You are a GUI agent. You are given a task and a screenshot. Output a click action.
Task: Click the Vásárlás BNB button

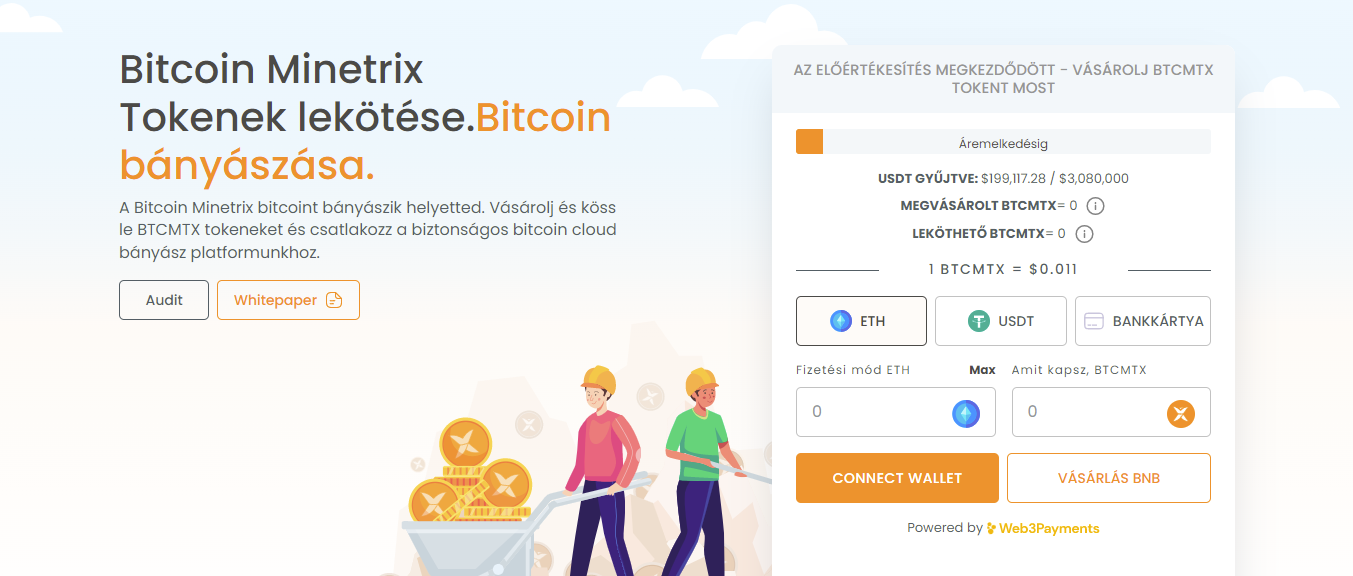[1109, 478]
